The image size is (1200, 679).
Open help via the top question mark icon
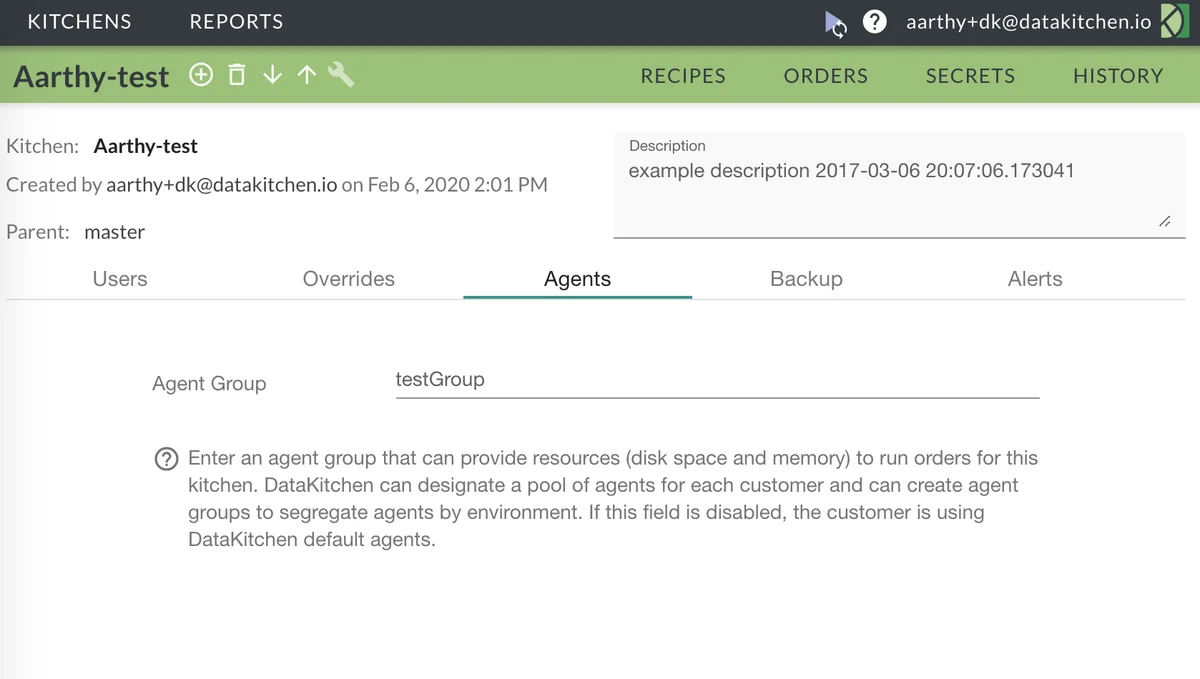click(875, 22)
